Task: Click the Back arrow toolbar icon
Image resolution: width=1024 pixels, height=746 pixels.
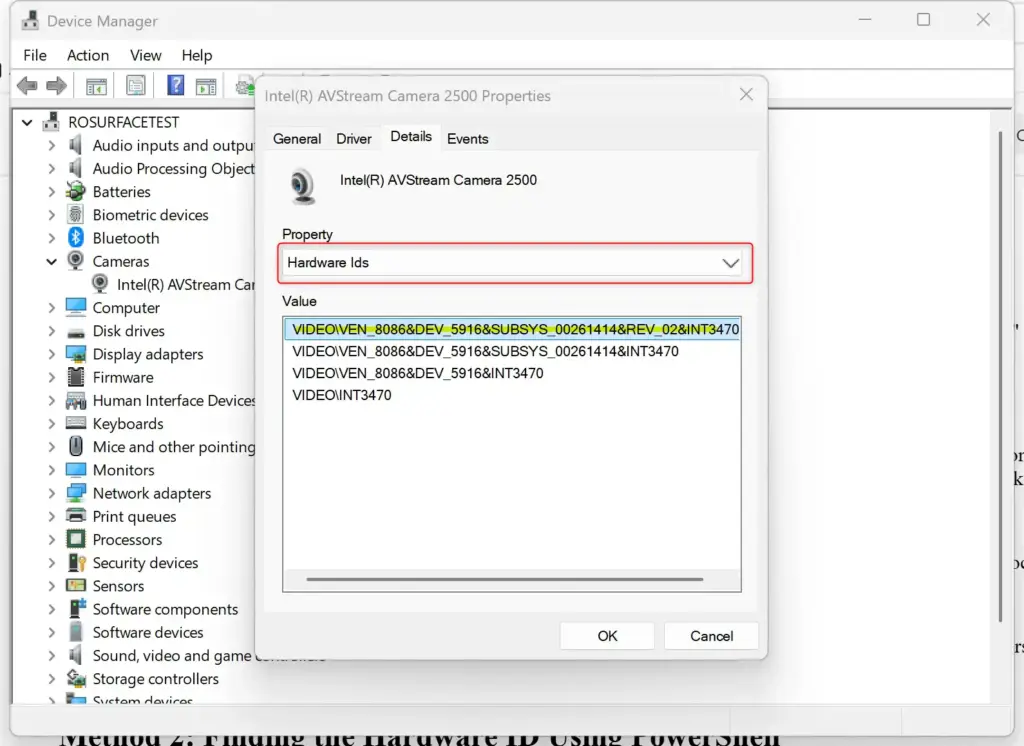Action: click(27, 86)
